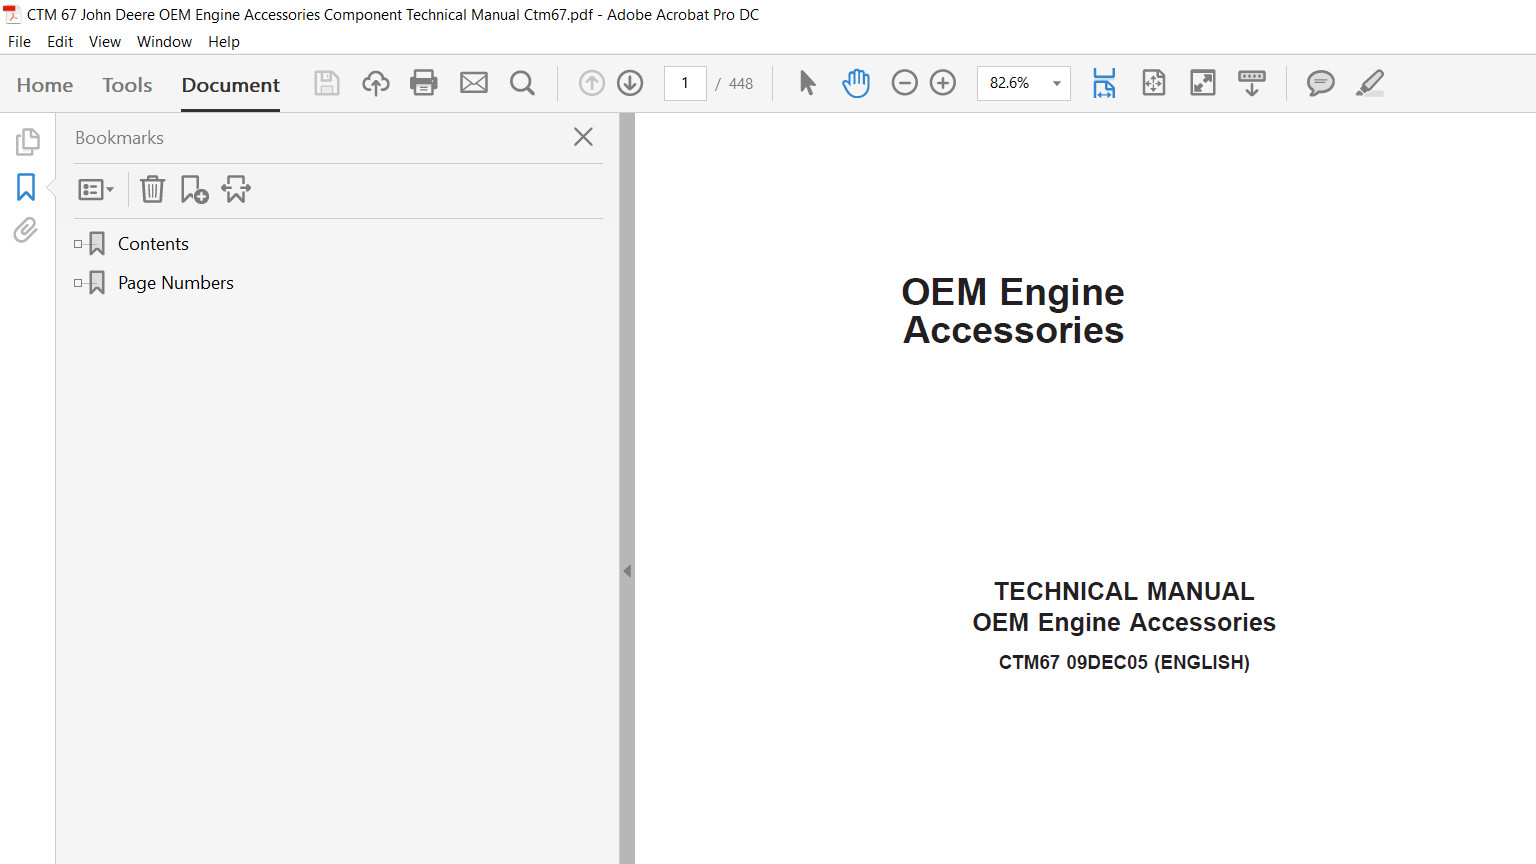Go to next page arrow

click(x=630, y=83)
